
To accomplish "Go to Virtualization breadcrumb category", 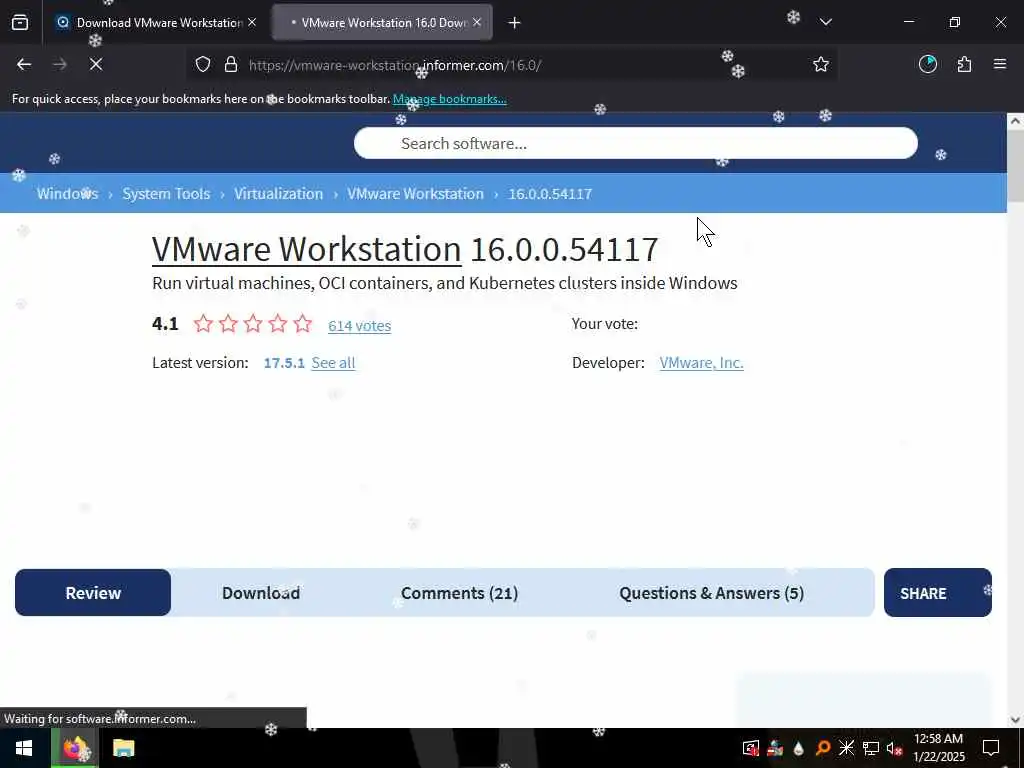I will pyautogui.click(x=279, y=194).
